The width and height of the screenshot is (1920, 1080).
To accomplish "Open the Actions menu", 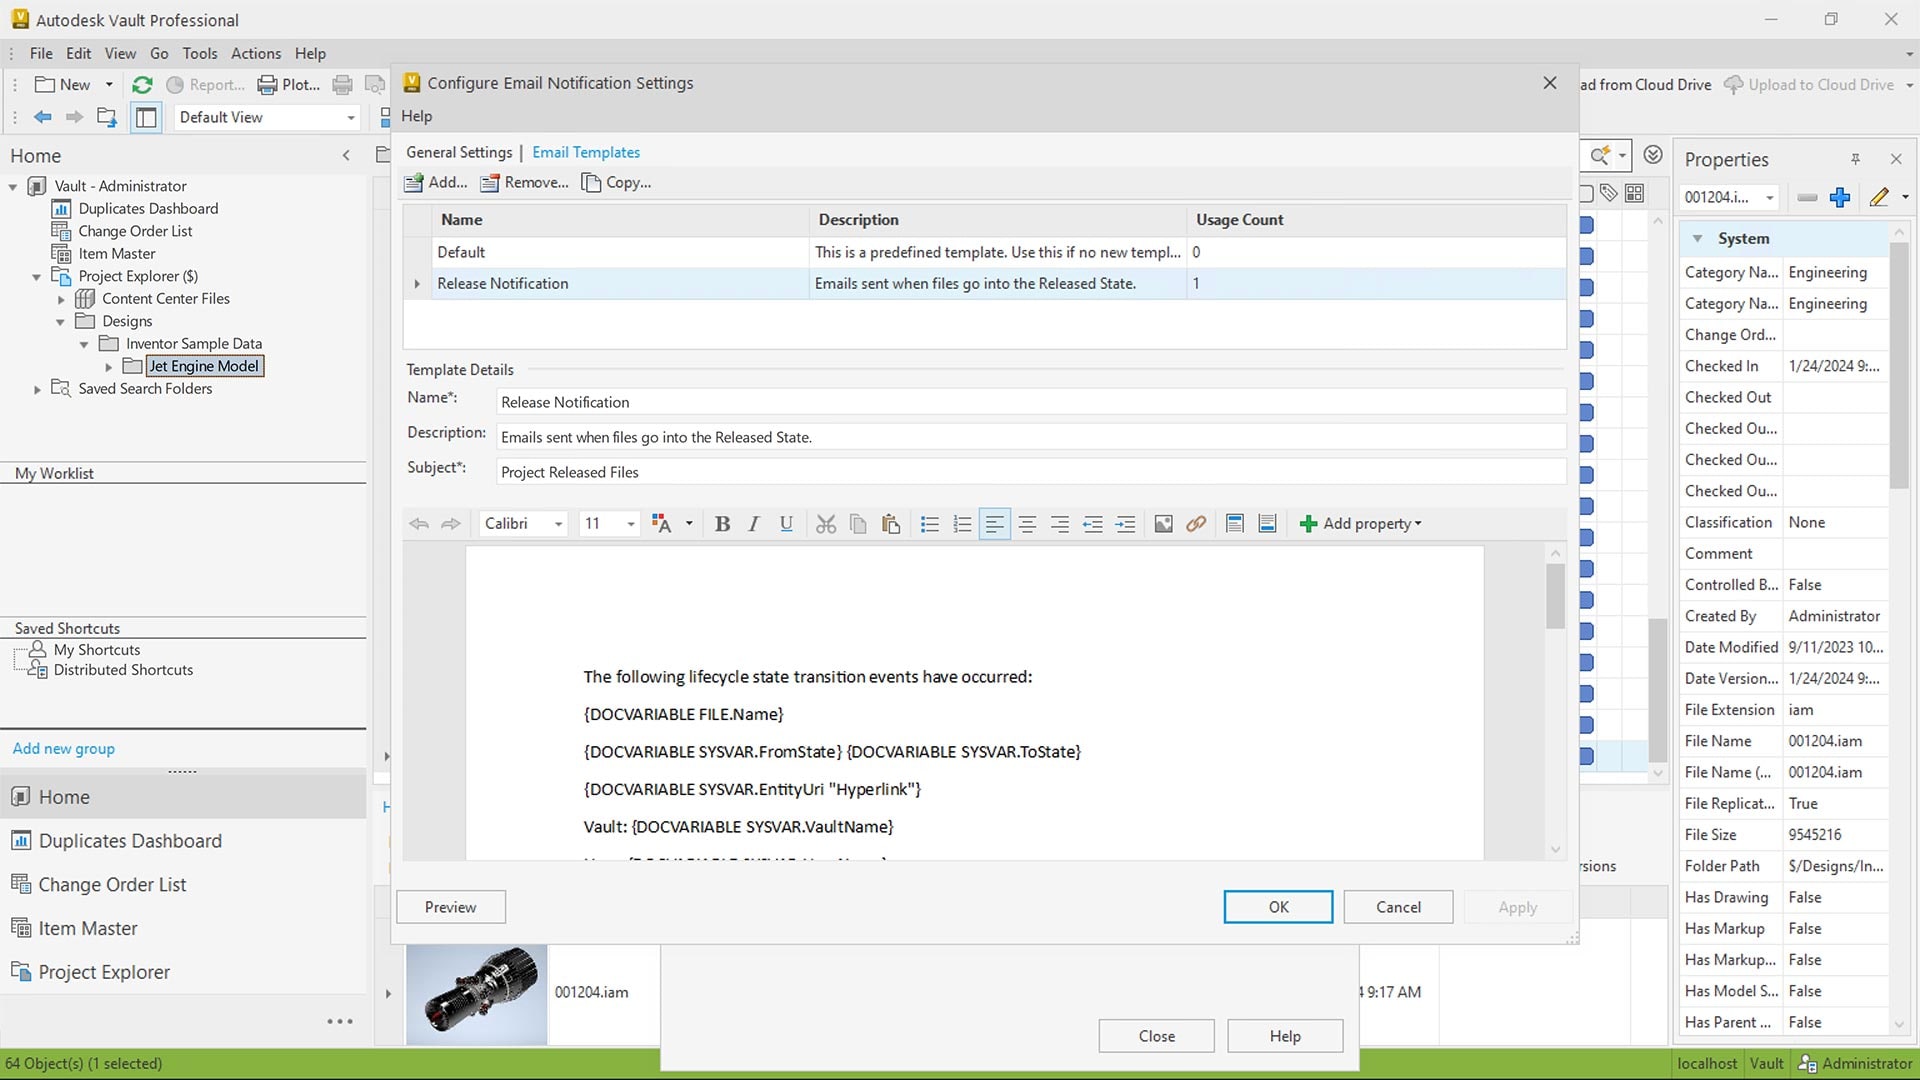I will 255,53.
